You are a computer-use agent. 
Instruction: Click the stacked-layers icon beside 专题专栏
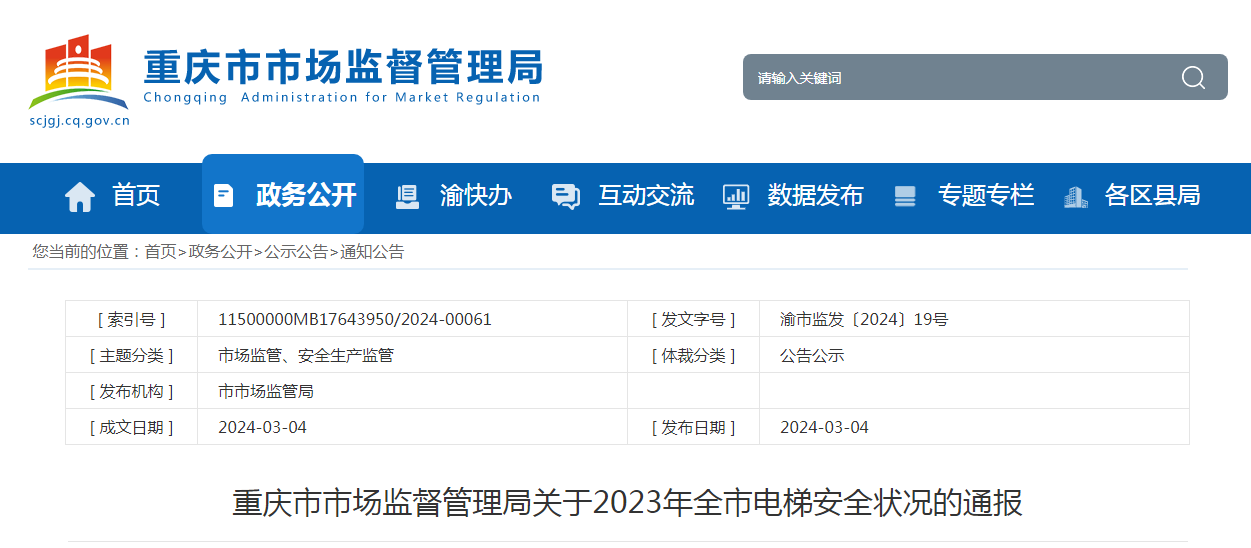pyautogui.click(x=905, y=196)
